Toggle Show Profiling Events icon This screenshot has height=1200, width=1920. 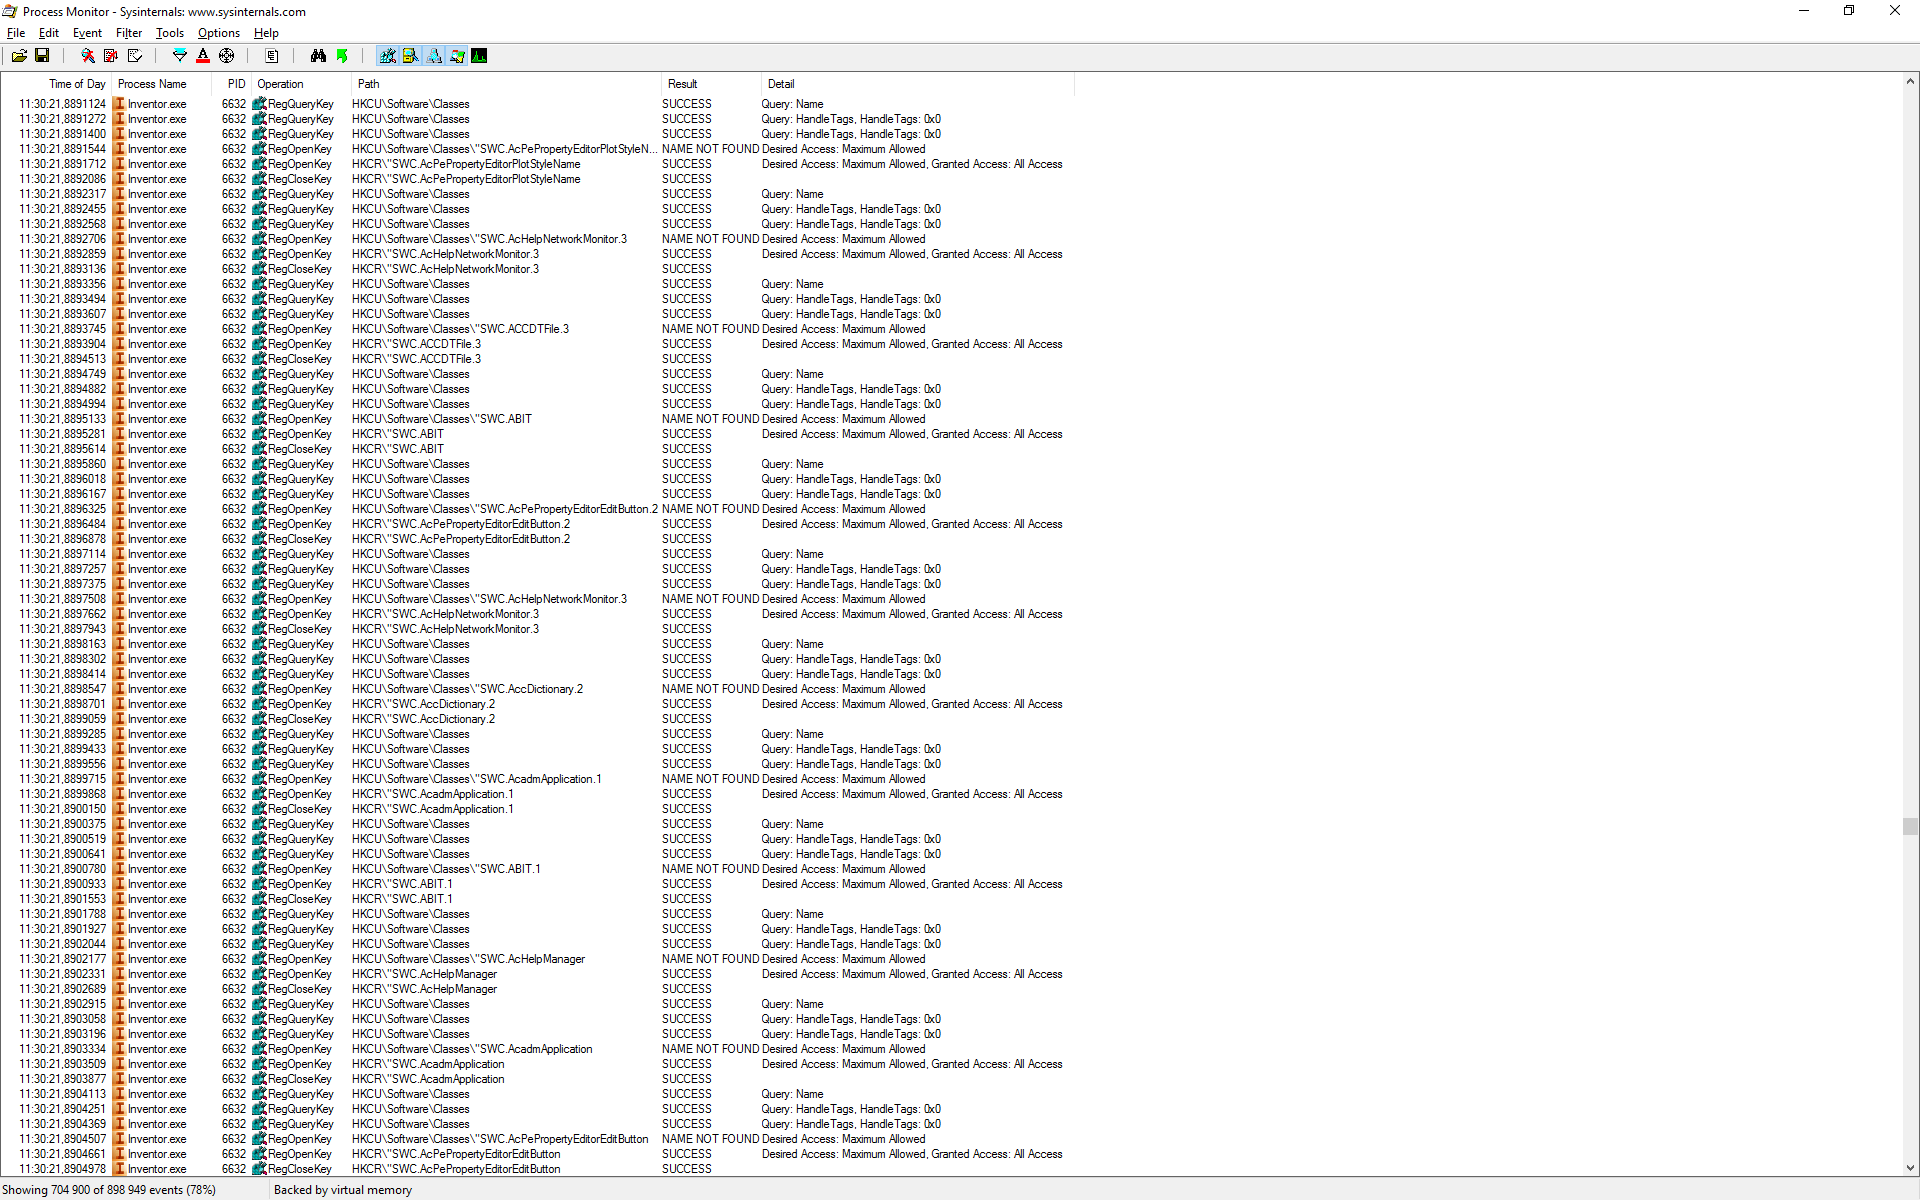point(480,56)
